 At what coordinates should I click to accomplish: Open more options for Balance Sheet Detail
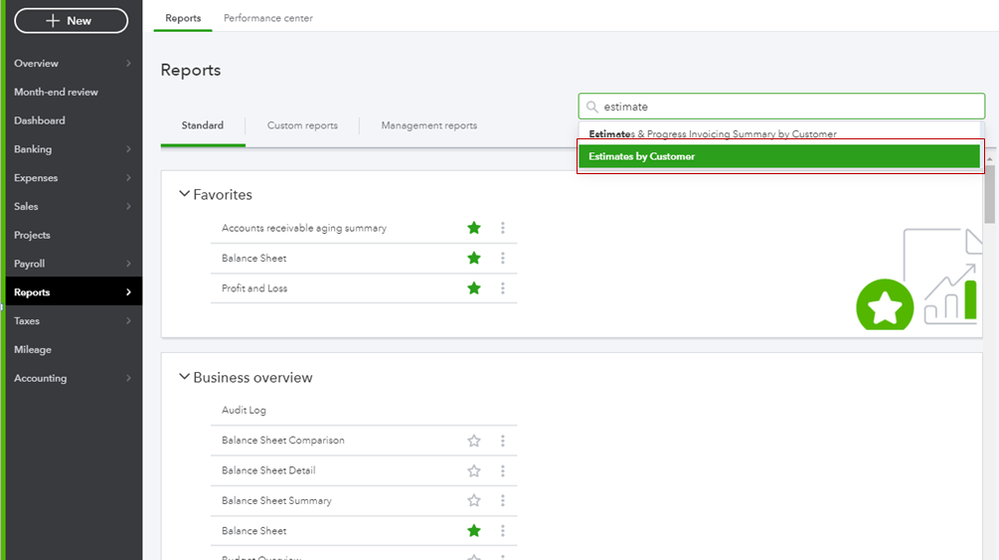503,471
